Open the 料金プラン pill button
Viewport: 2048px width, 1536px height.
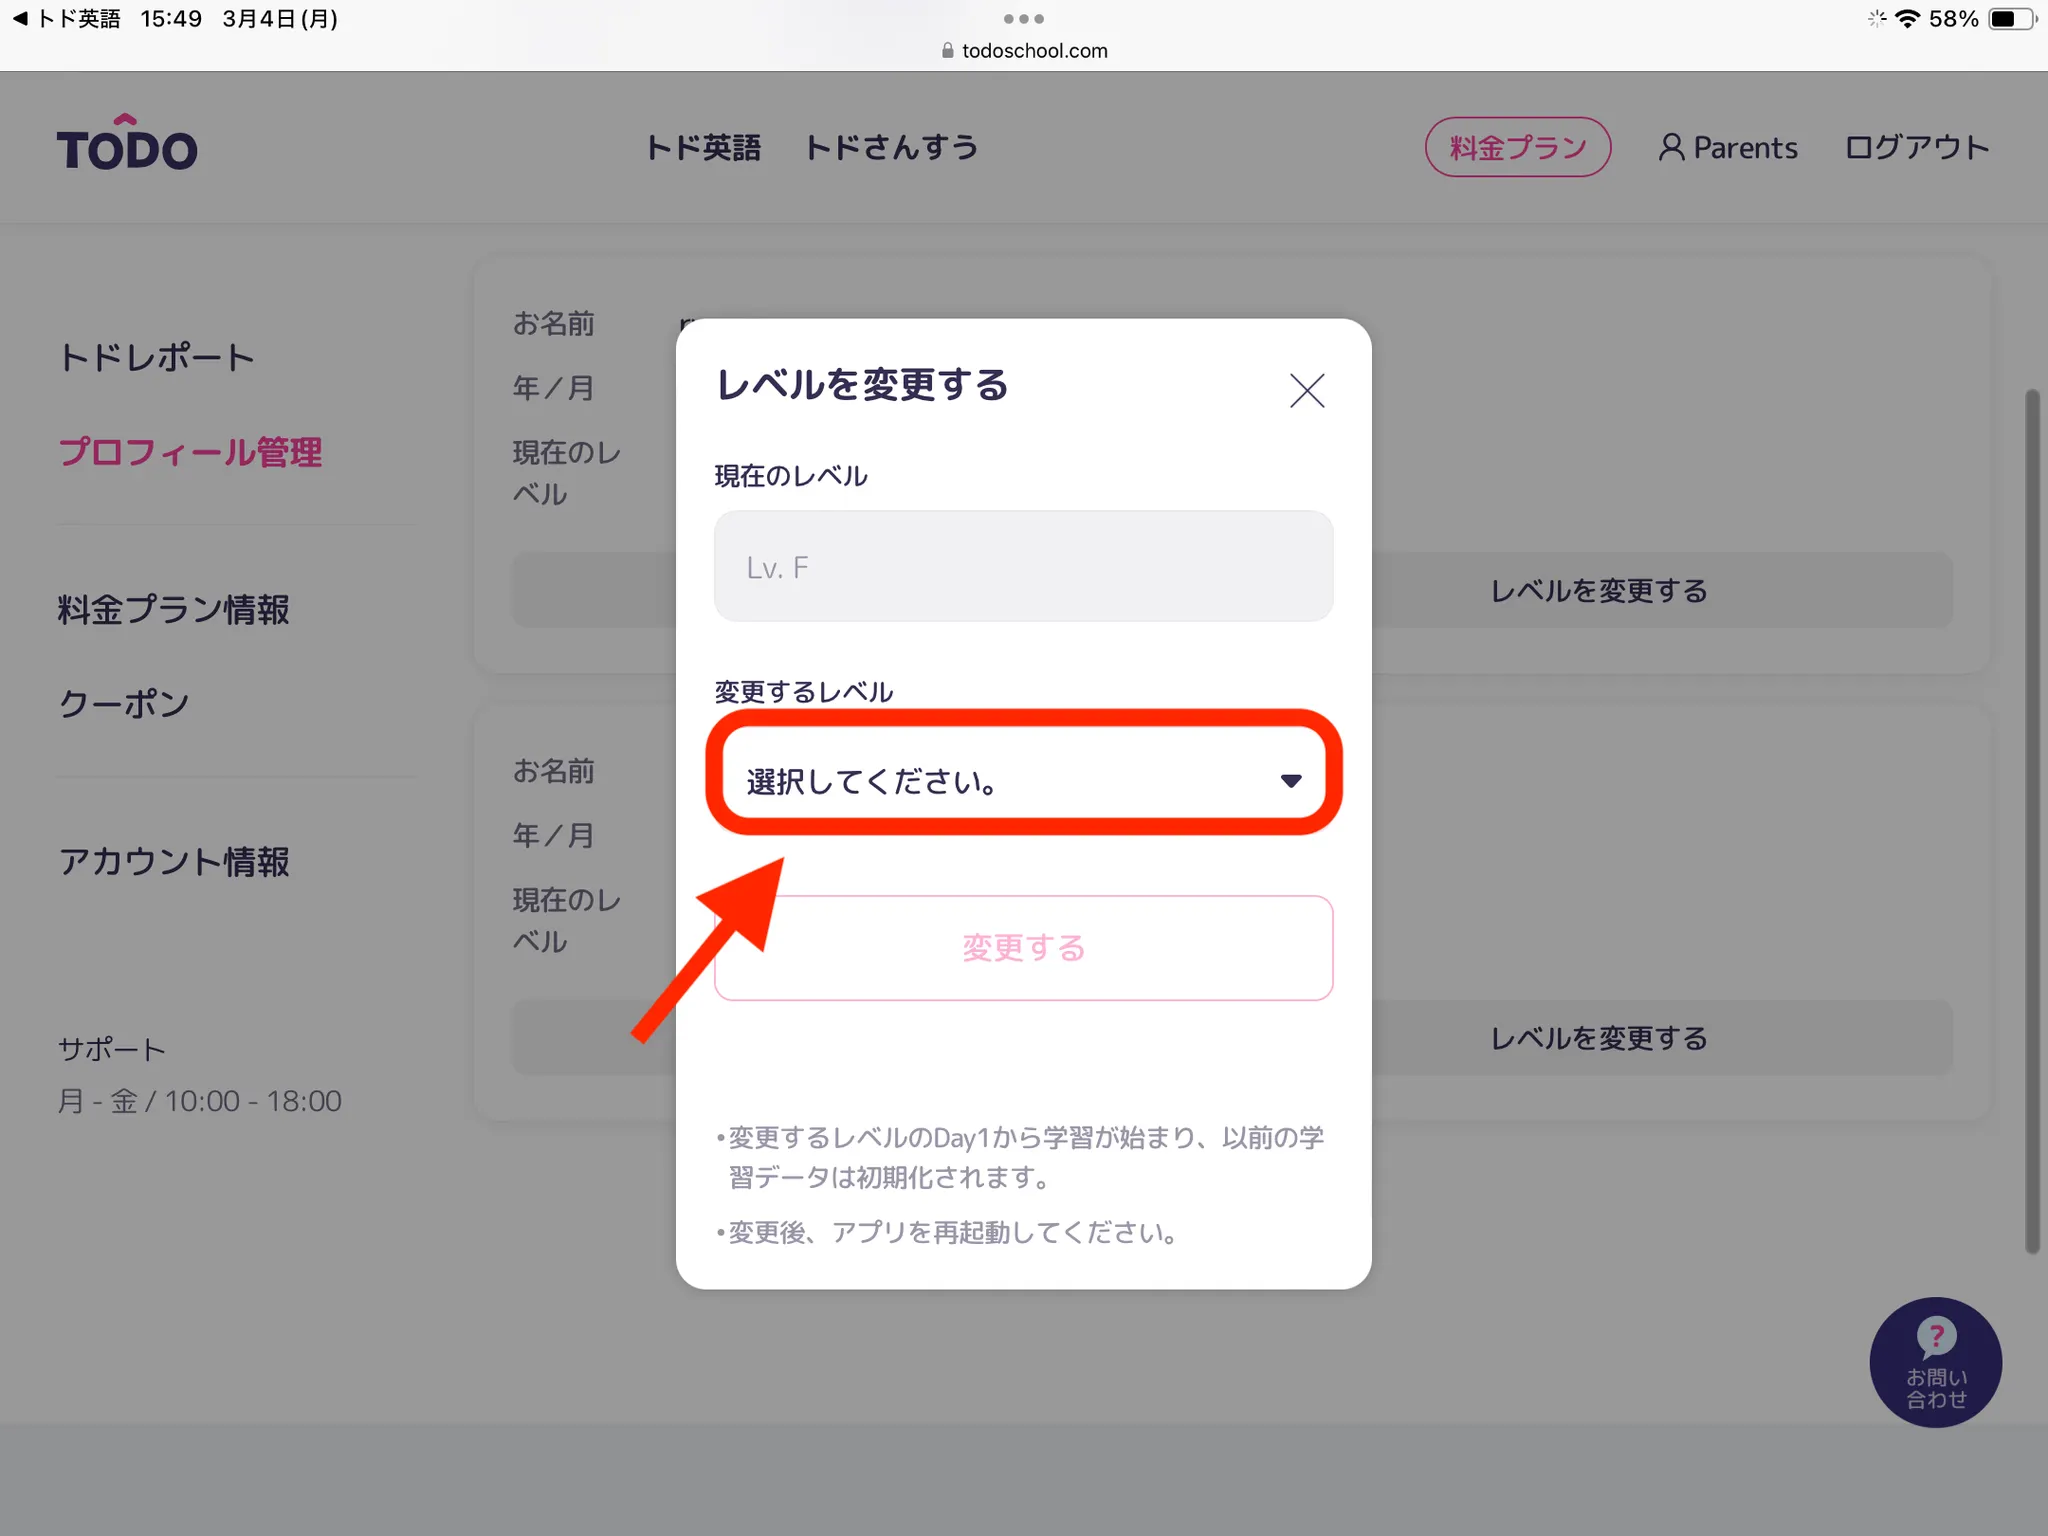[x=1517, y=147]
